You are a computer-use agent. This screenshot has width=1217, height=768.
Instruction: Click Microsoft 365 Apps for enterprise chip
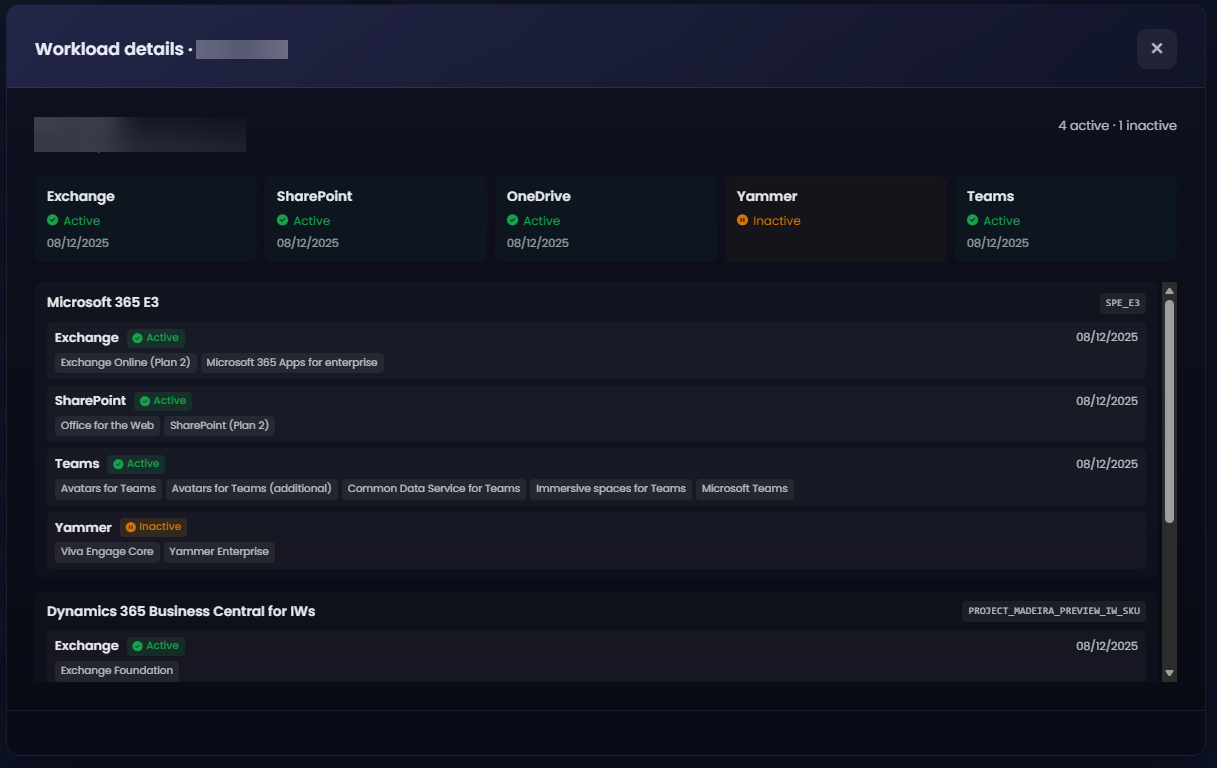tap(292, 362)
